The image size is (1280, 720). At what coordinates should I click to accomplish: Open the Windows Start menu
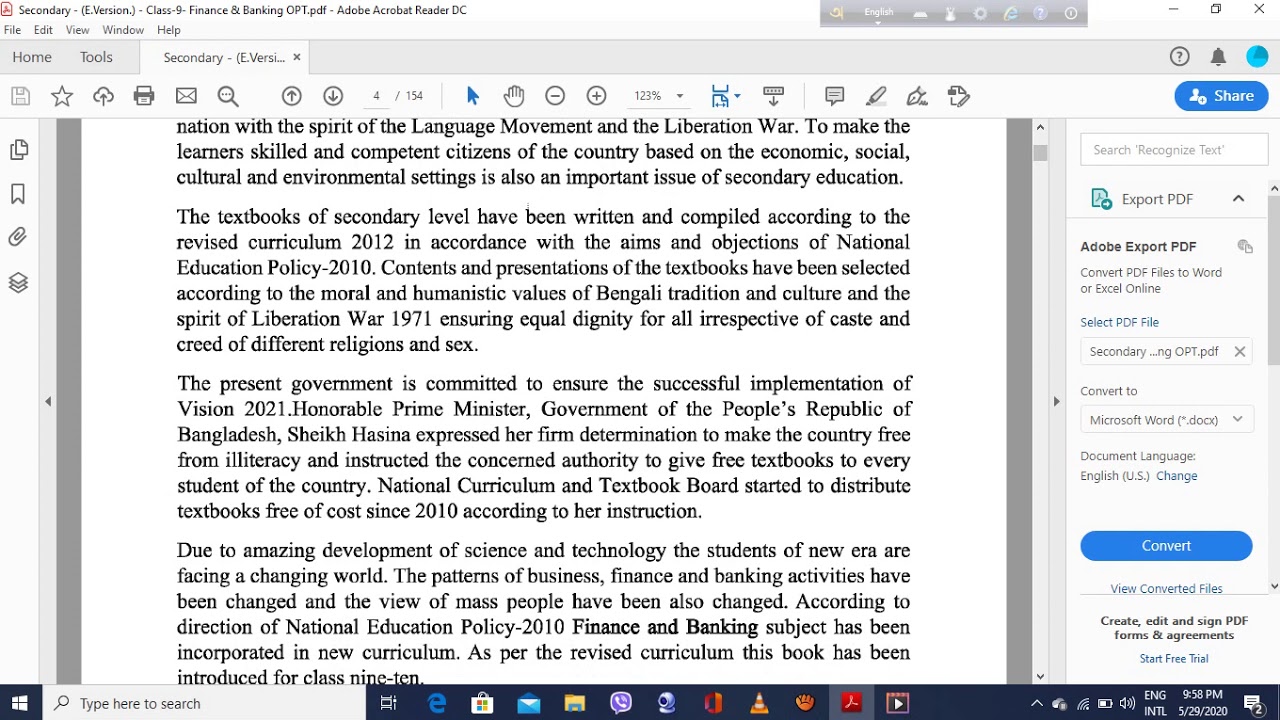click(20, 703)
